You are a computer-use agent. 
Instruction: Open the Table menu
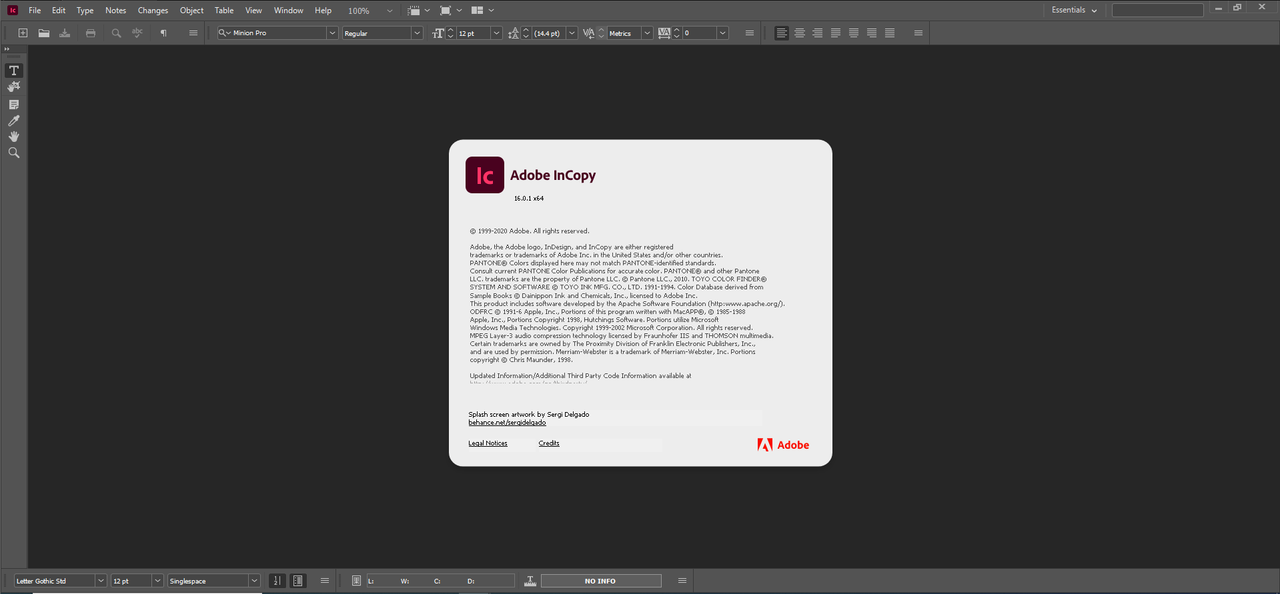[x=224, y=10]
